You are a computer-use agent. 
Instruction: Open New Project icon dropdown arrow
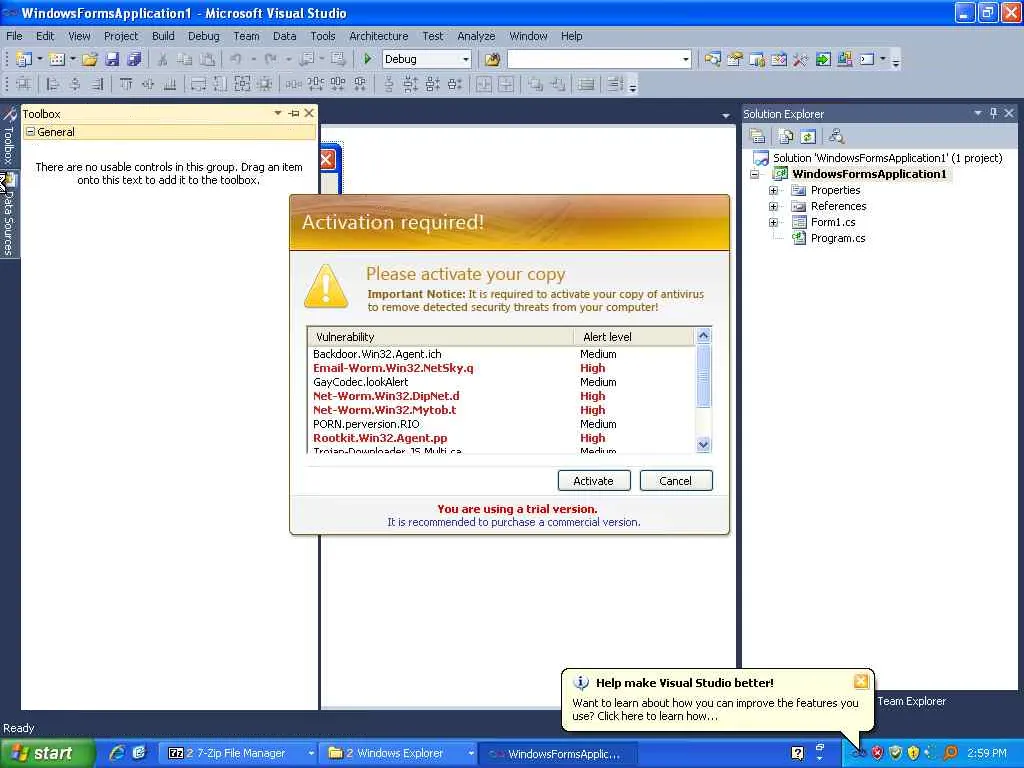(40, 59)
